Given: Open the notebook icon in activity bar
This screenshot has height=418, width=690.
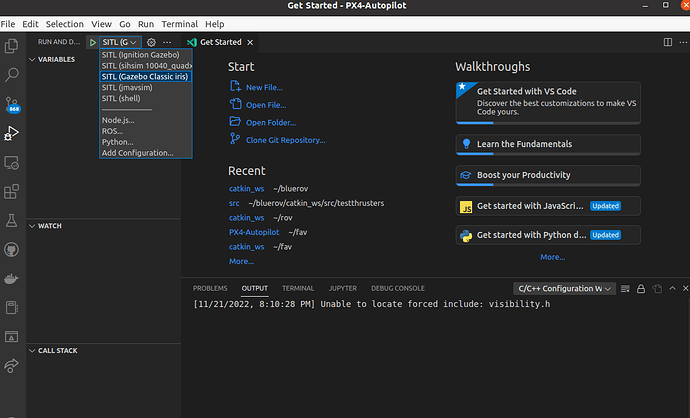Looking at the screenshot, I should (x=11, y=308).
